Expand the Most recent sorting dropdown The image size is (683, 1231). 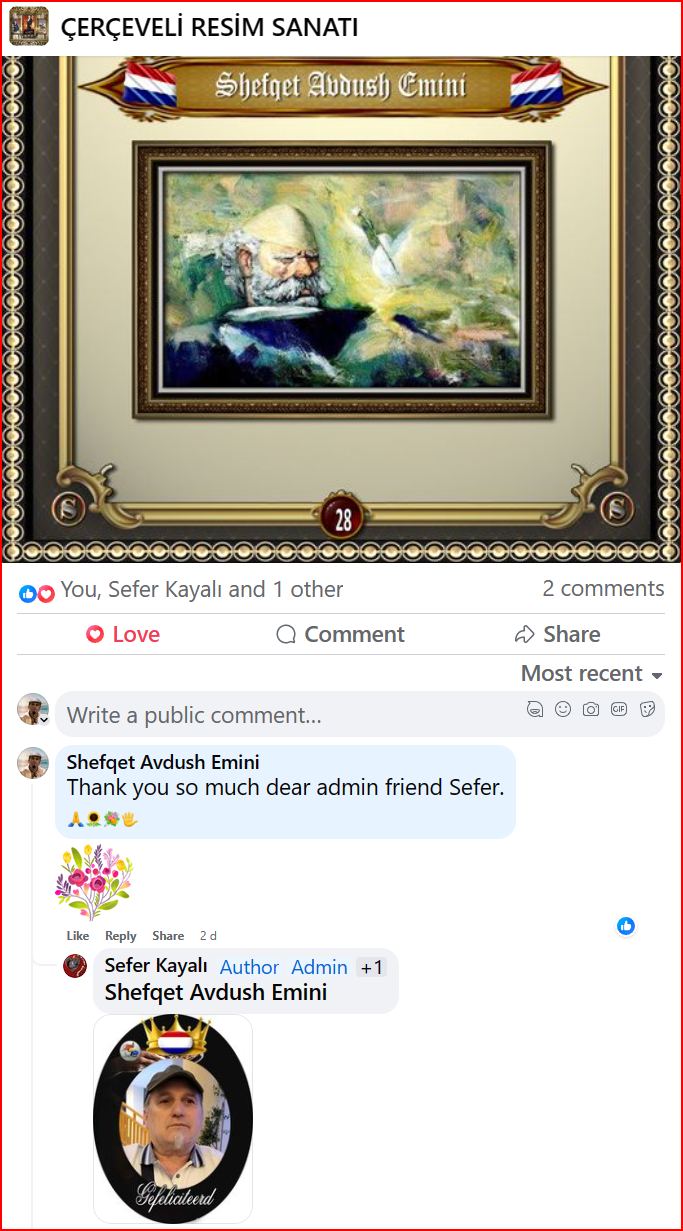tap(592, 674)
